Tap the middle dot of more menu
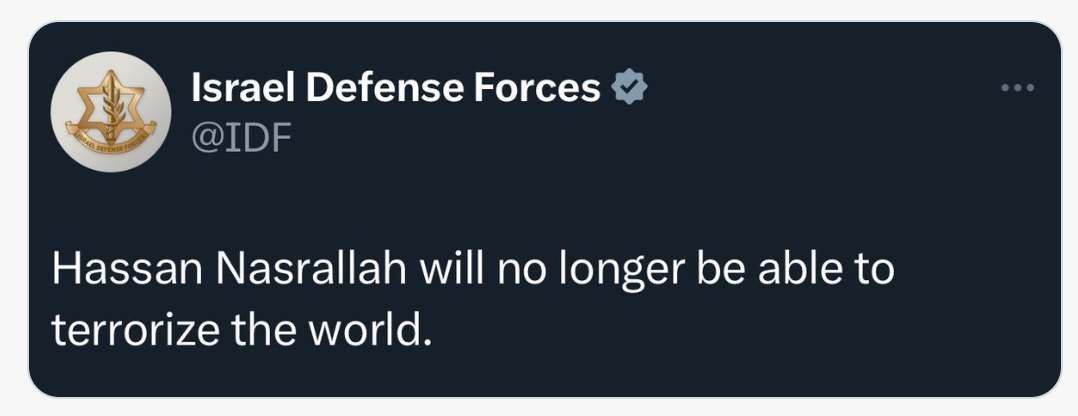Viewport: 1078px width, 416px height. pos(1018,87)
